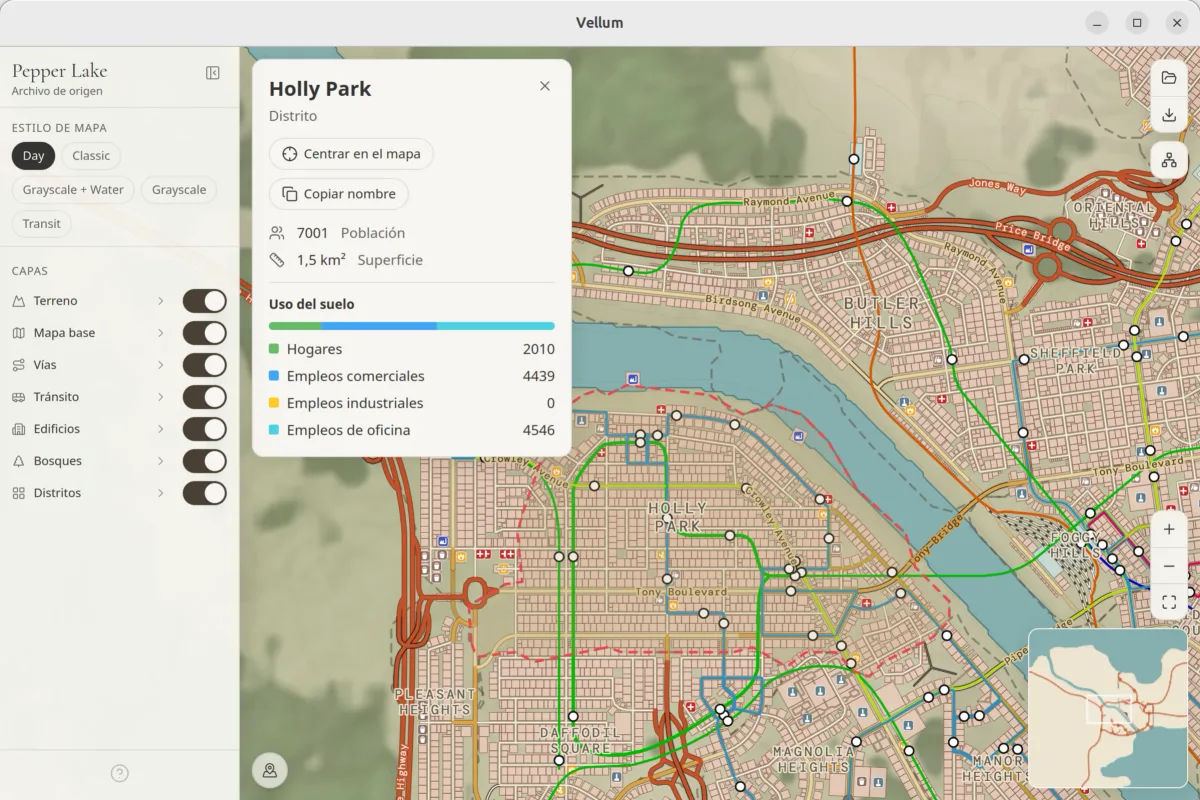The image size is (1200, 800).
Task: Expand the Vías layer chevron
Action: click(160, 365)
